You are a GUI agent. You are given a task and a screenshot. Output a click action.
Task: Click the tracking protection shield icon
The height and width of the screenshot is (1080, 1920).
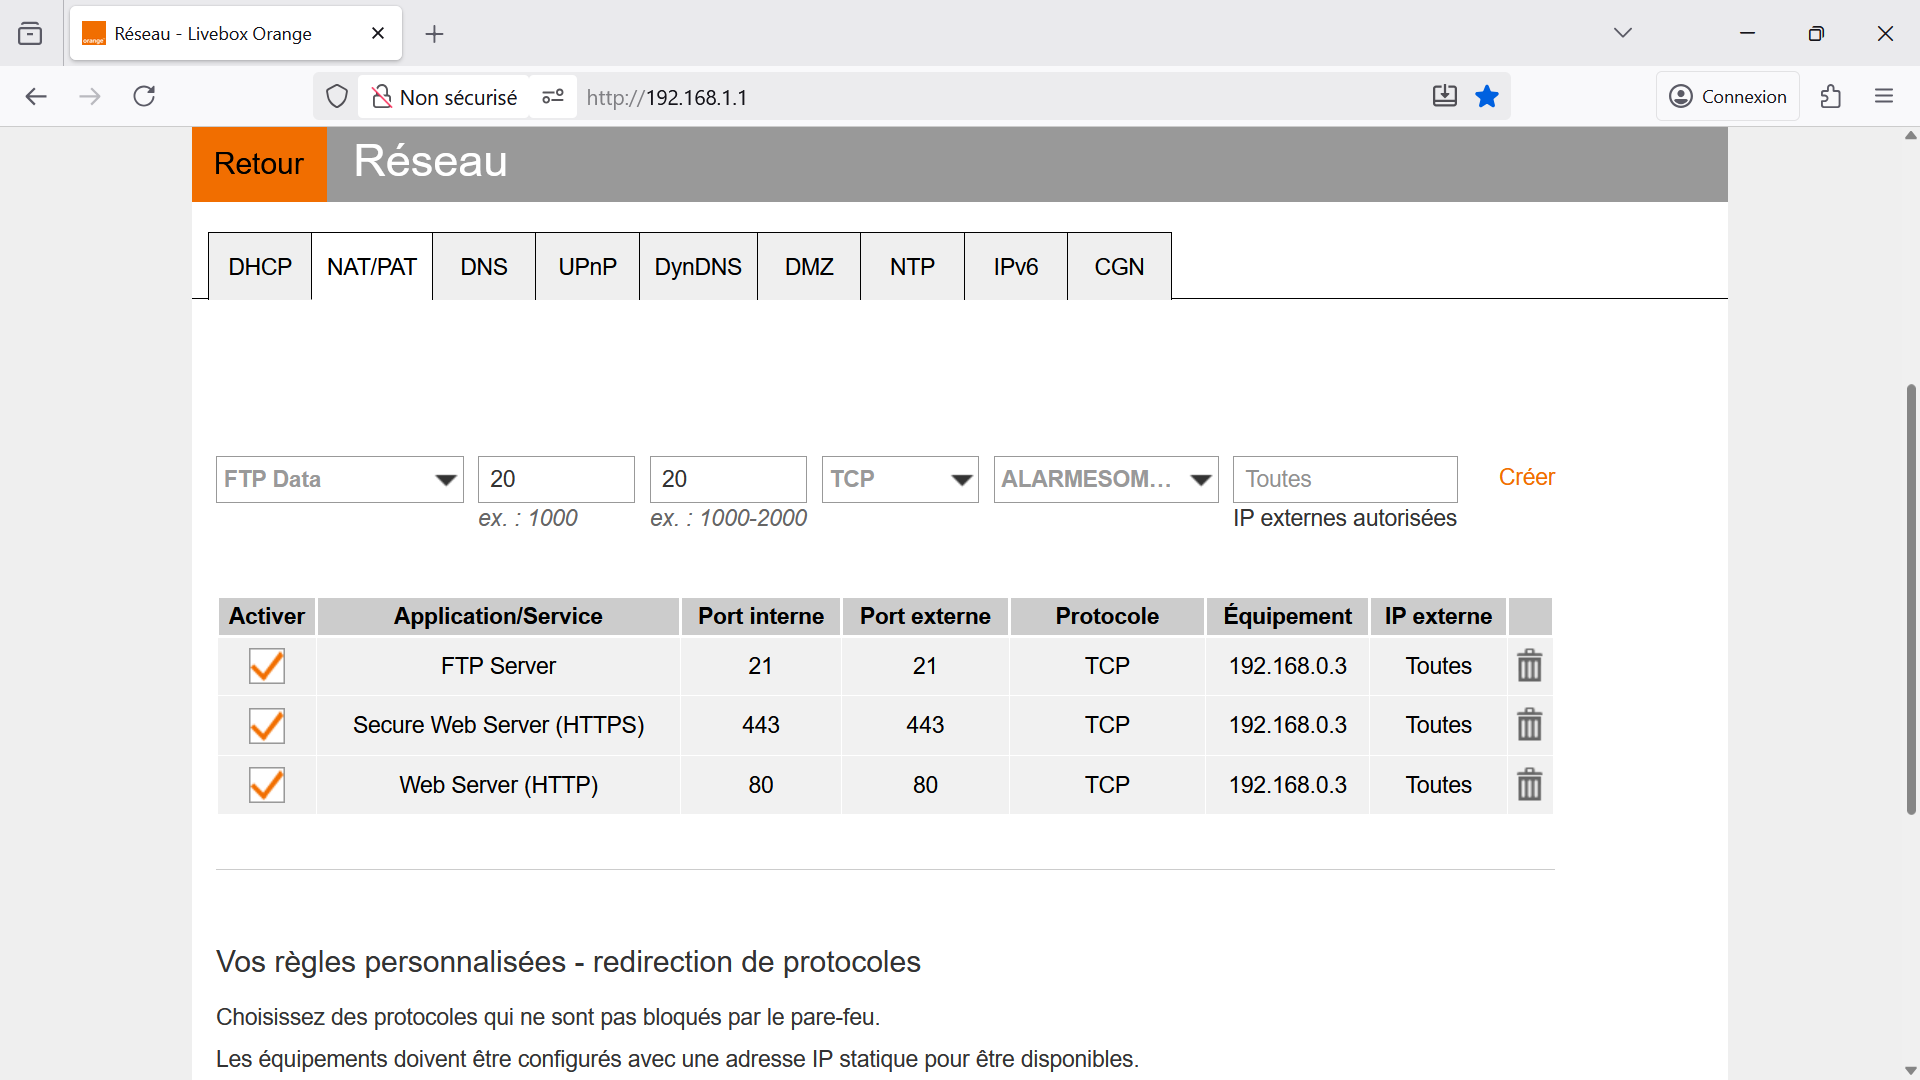337,97
